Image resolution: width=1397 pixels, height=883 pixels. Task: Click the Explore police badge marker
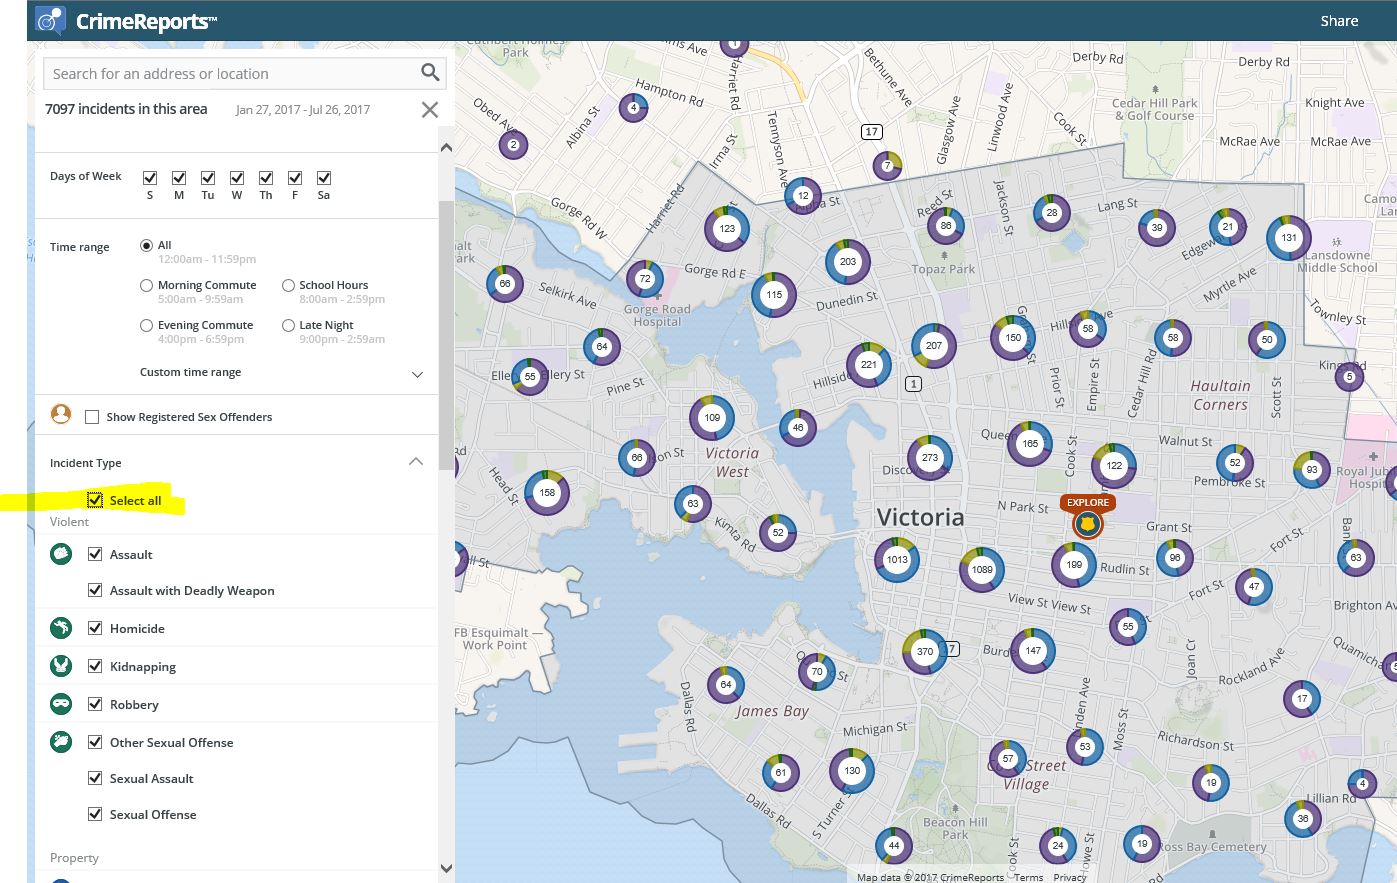coord(1087,523)
